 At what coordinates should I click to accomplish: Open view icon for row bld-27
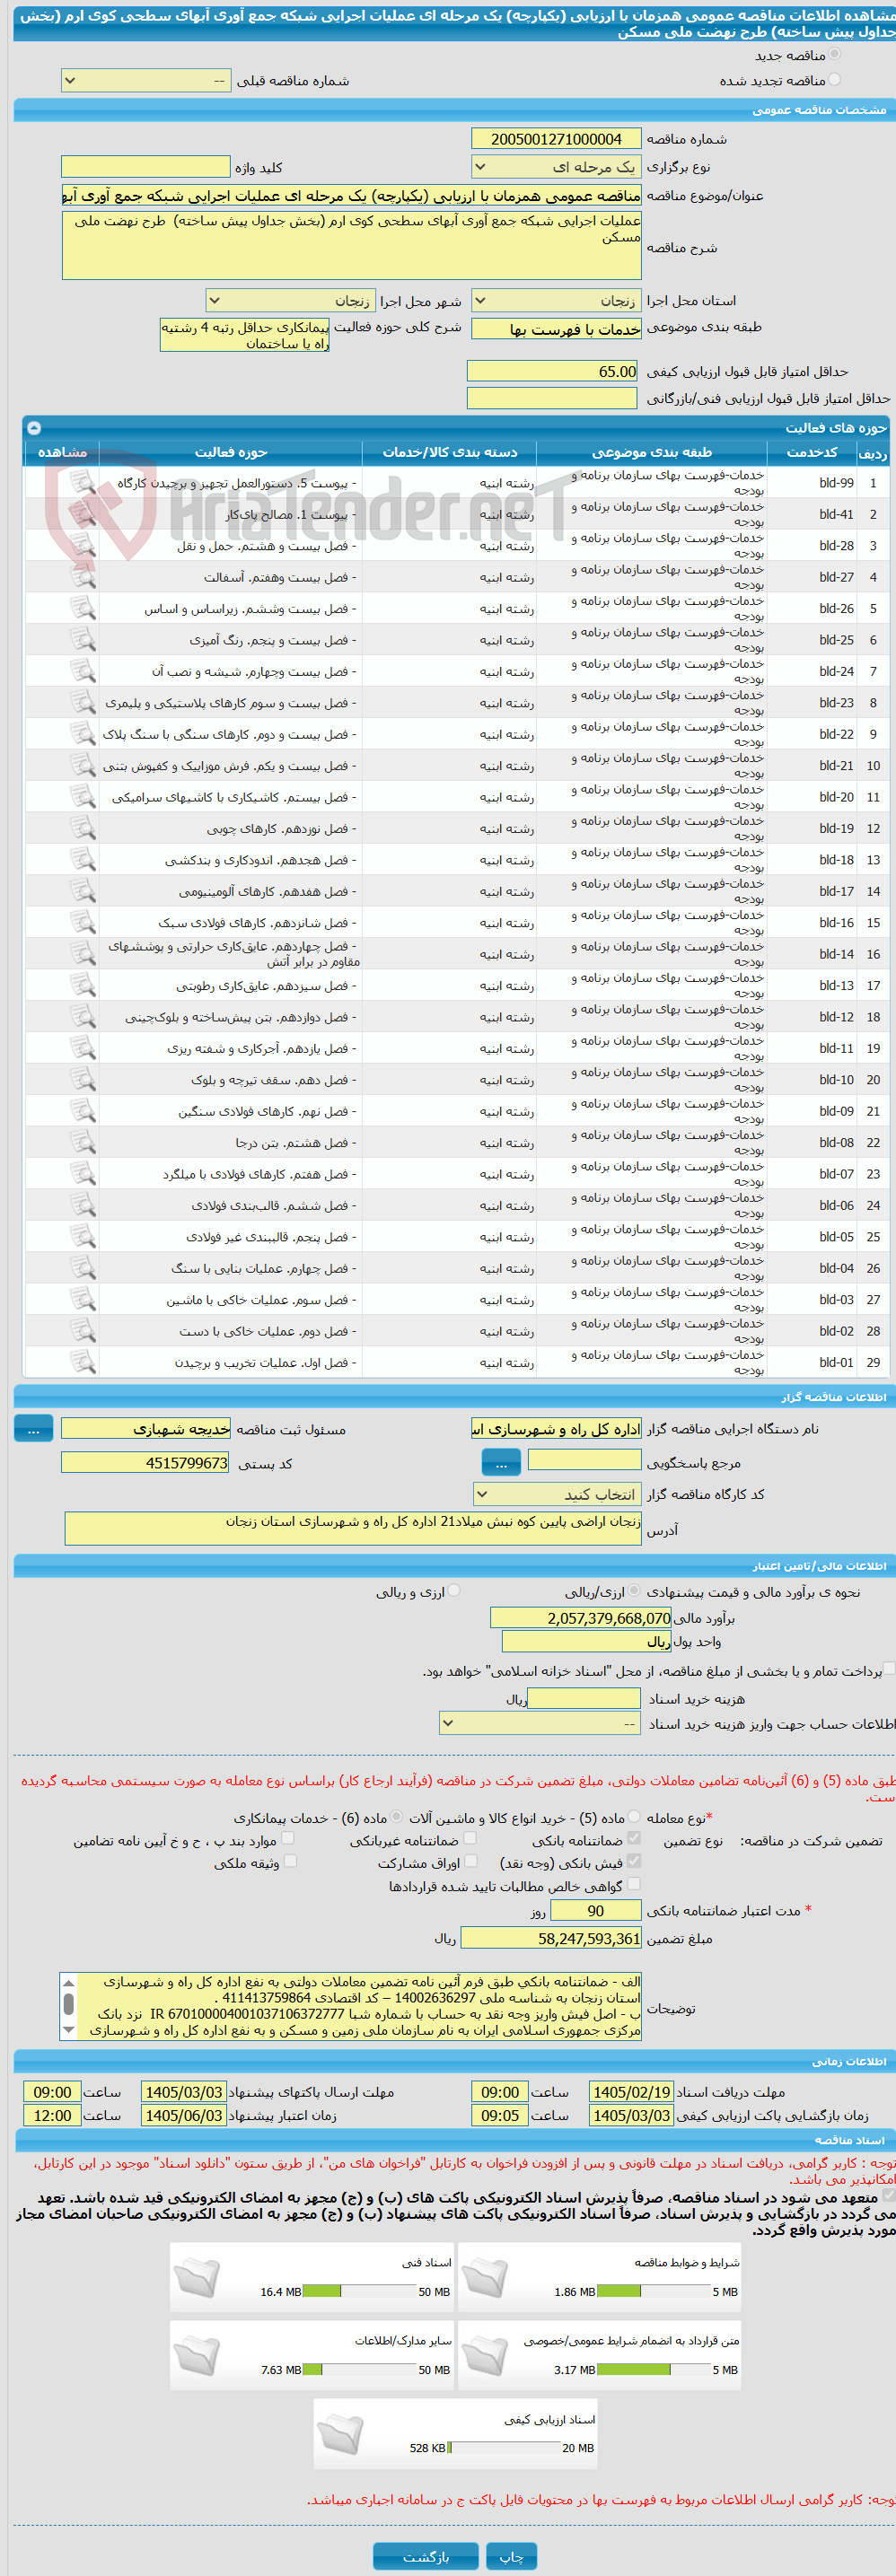coord(82,577)
